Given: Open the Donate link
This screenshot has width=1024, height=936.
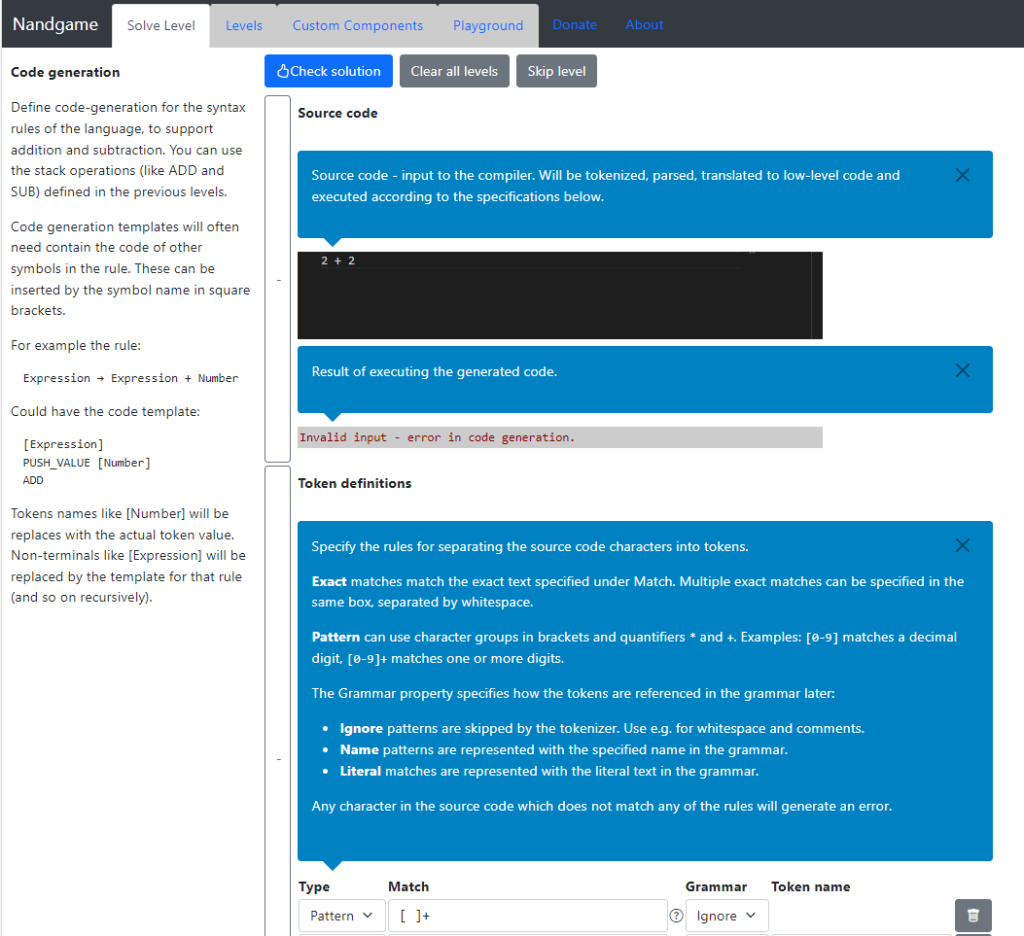Looking at the screenshot, I should click(x=574, y=25).
